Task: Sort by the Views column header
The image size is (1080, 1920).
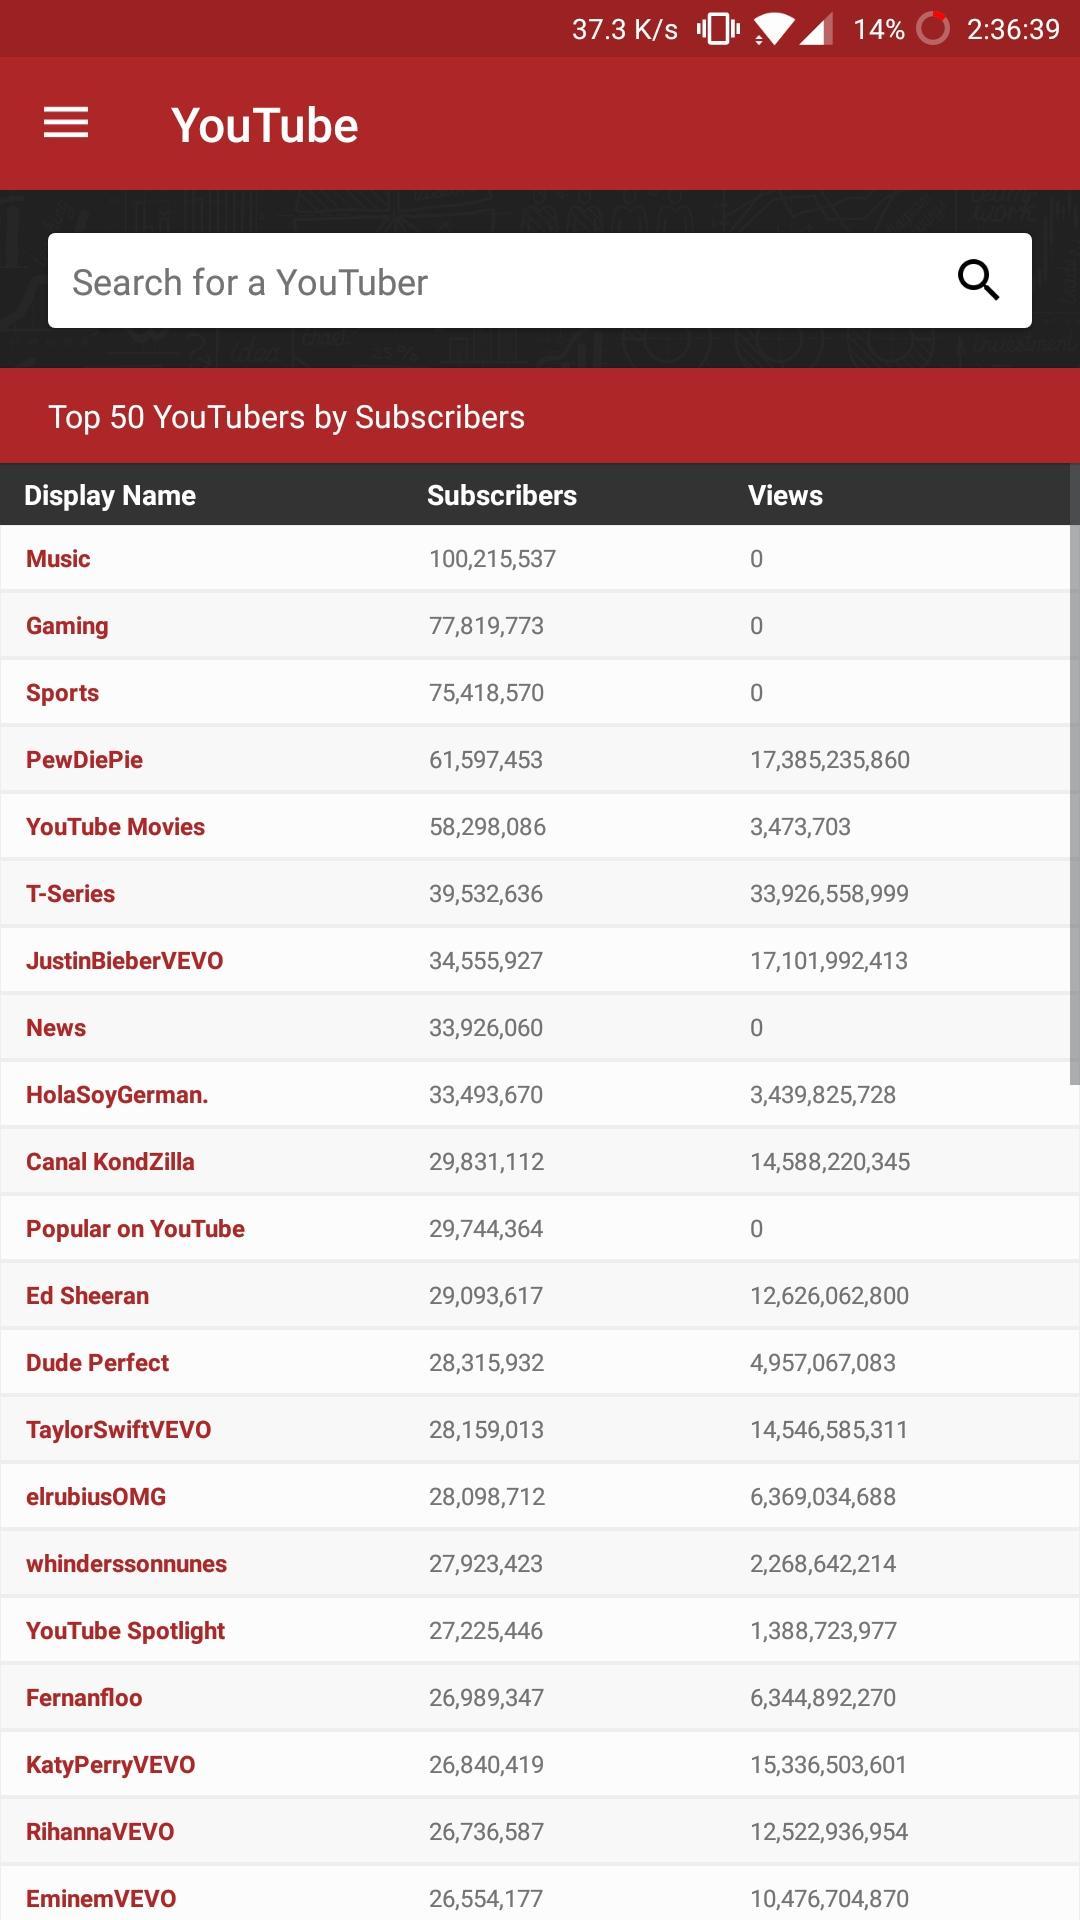Action: point(785,496)
